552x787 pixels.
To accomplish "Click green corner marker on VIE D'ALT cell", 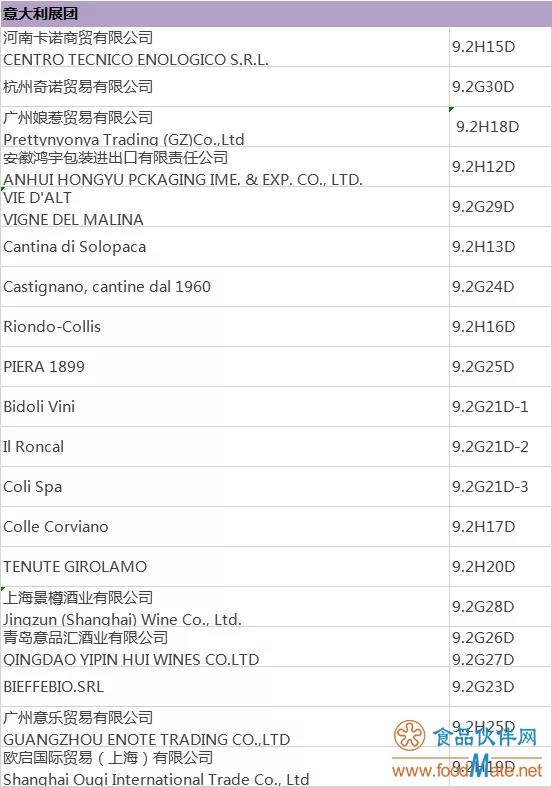I will tap(3, 189).
